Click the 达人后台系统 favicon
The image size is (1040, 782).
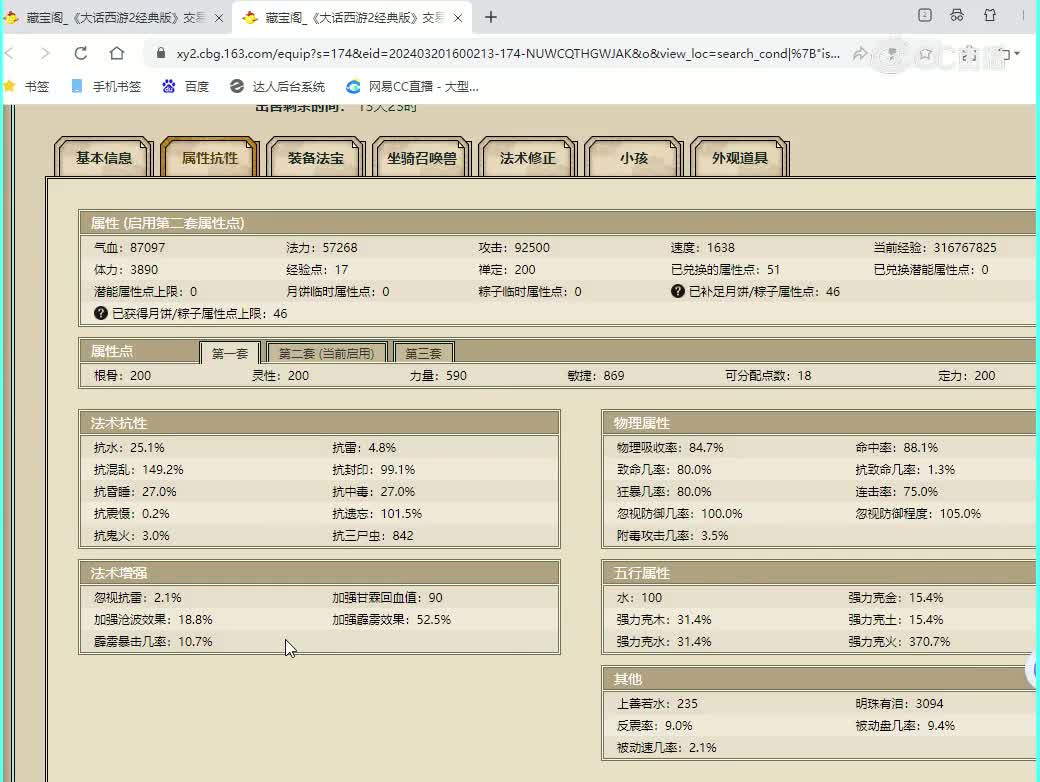pyautogui.click(x=236, y=86)
